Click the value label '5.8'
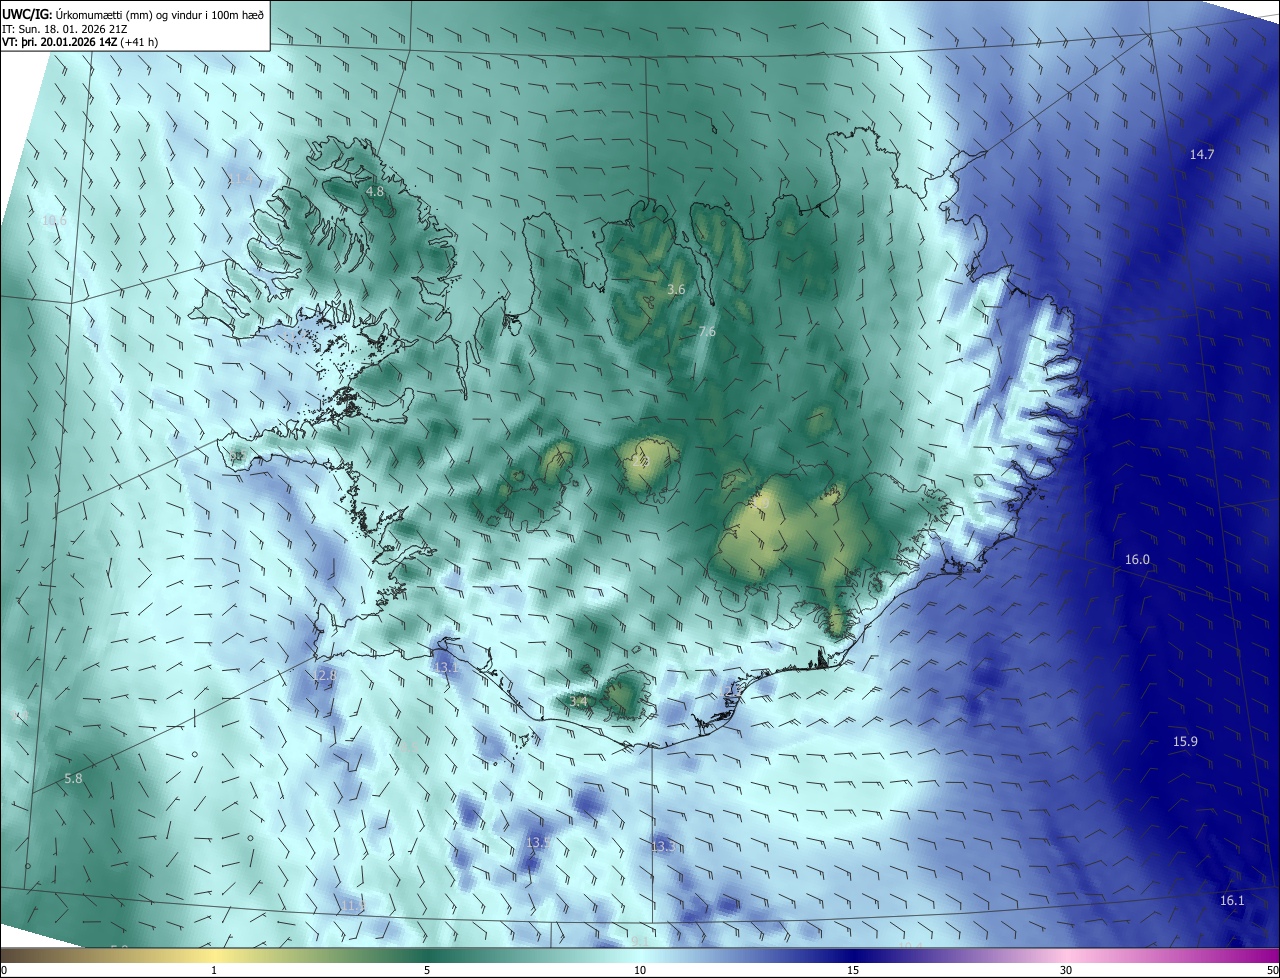This screenshot has width=1280, height=978. 73,778
